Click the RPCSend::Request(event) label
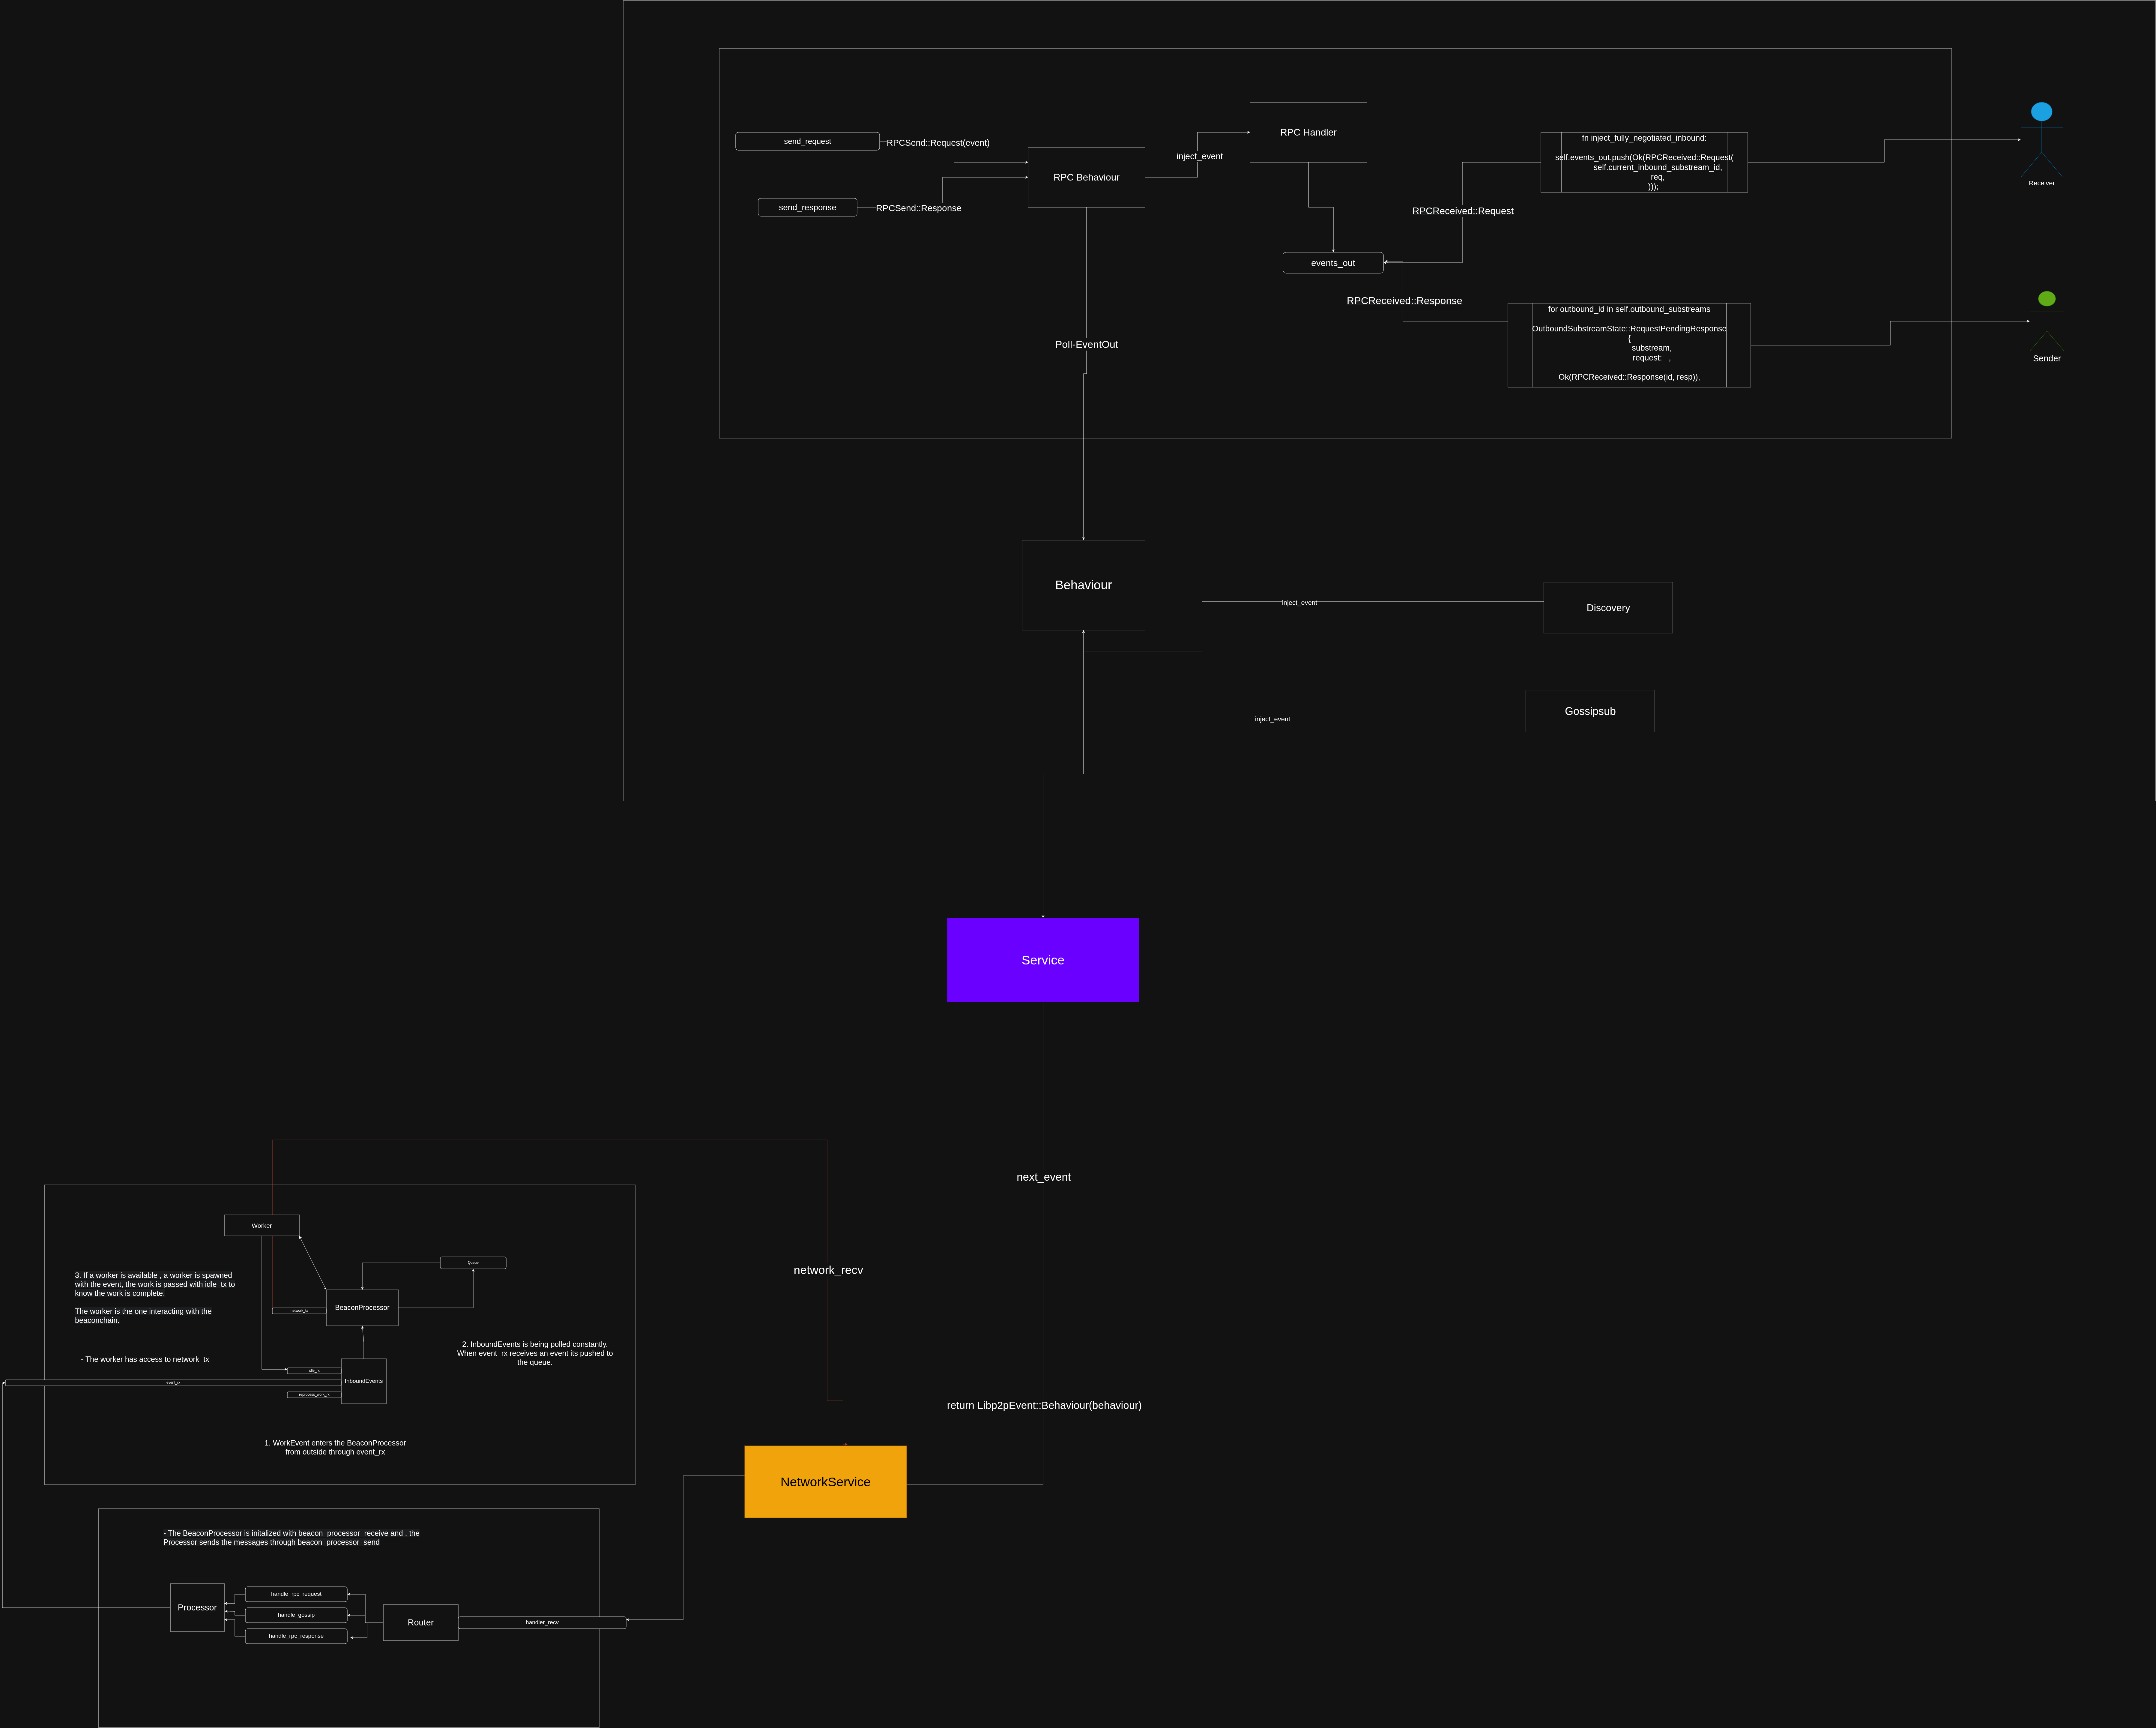Screen dimensions: 2156x1728 (938, 143)
